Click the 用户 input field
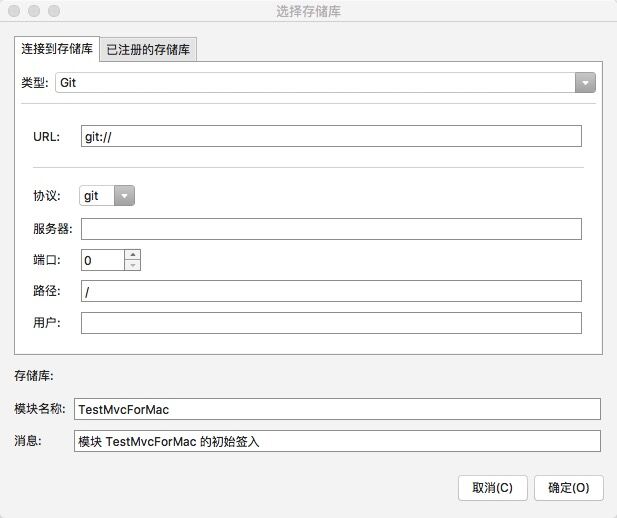This screenshot has height=518, width=617. 331,323
